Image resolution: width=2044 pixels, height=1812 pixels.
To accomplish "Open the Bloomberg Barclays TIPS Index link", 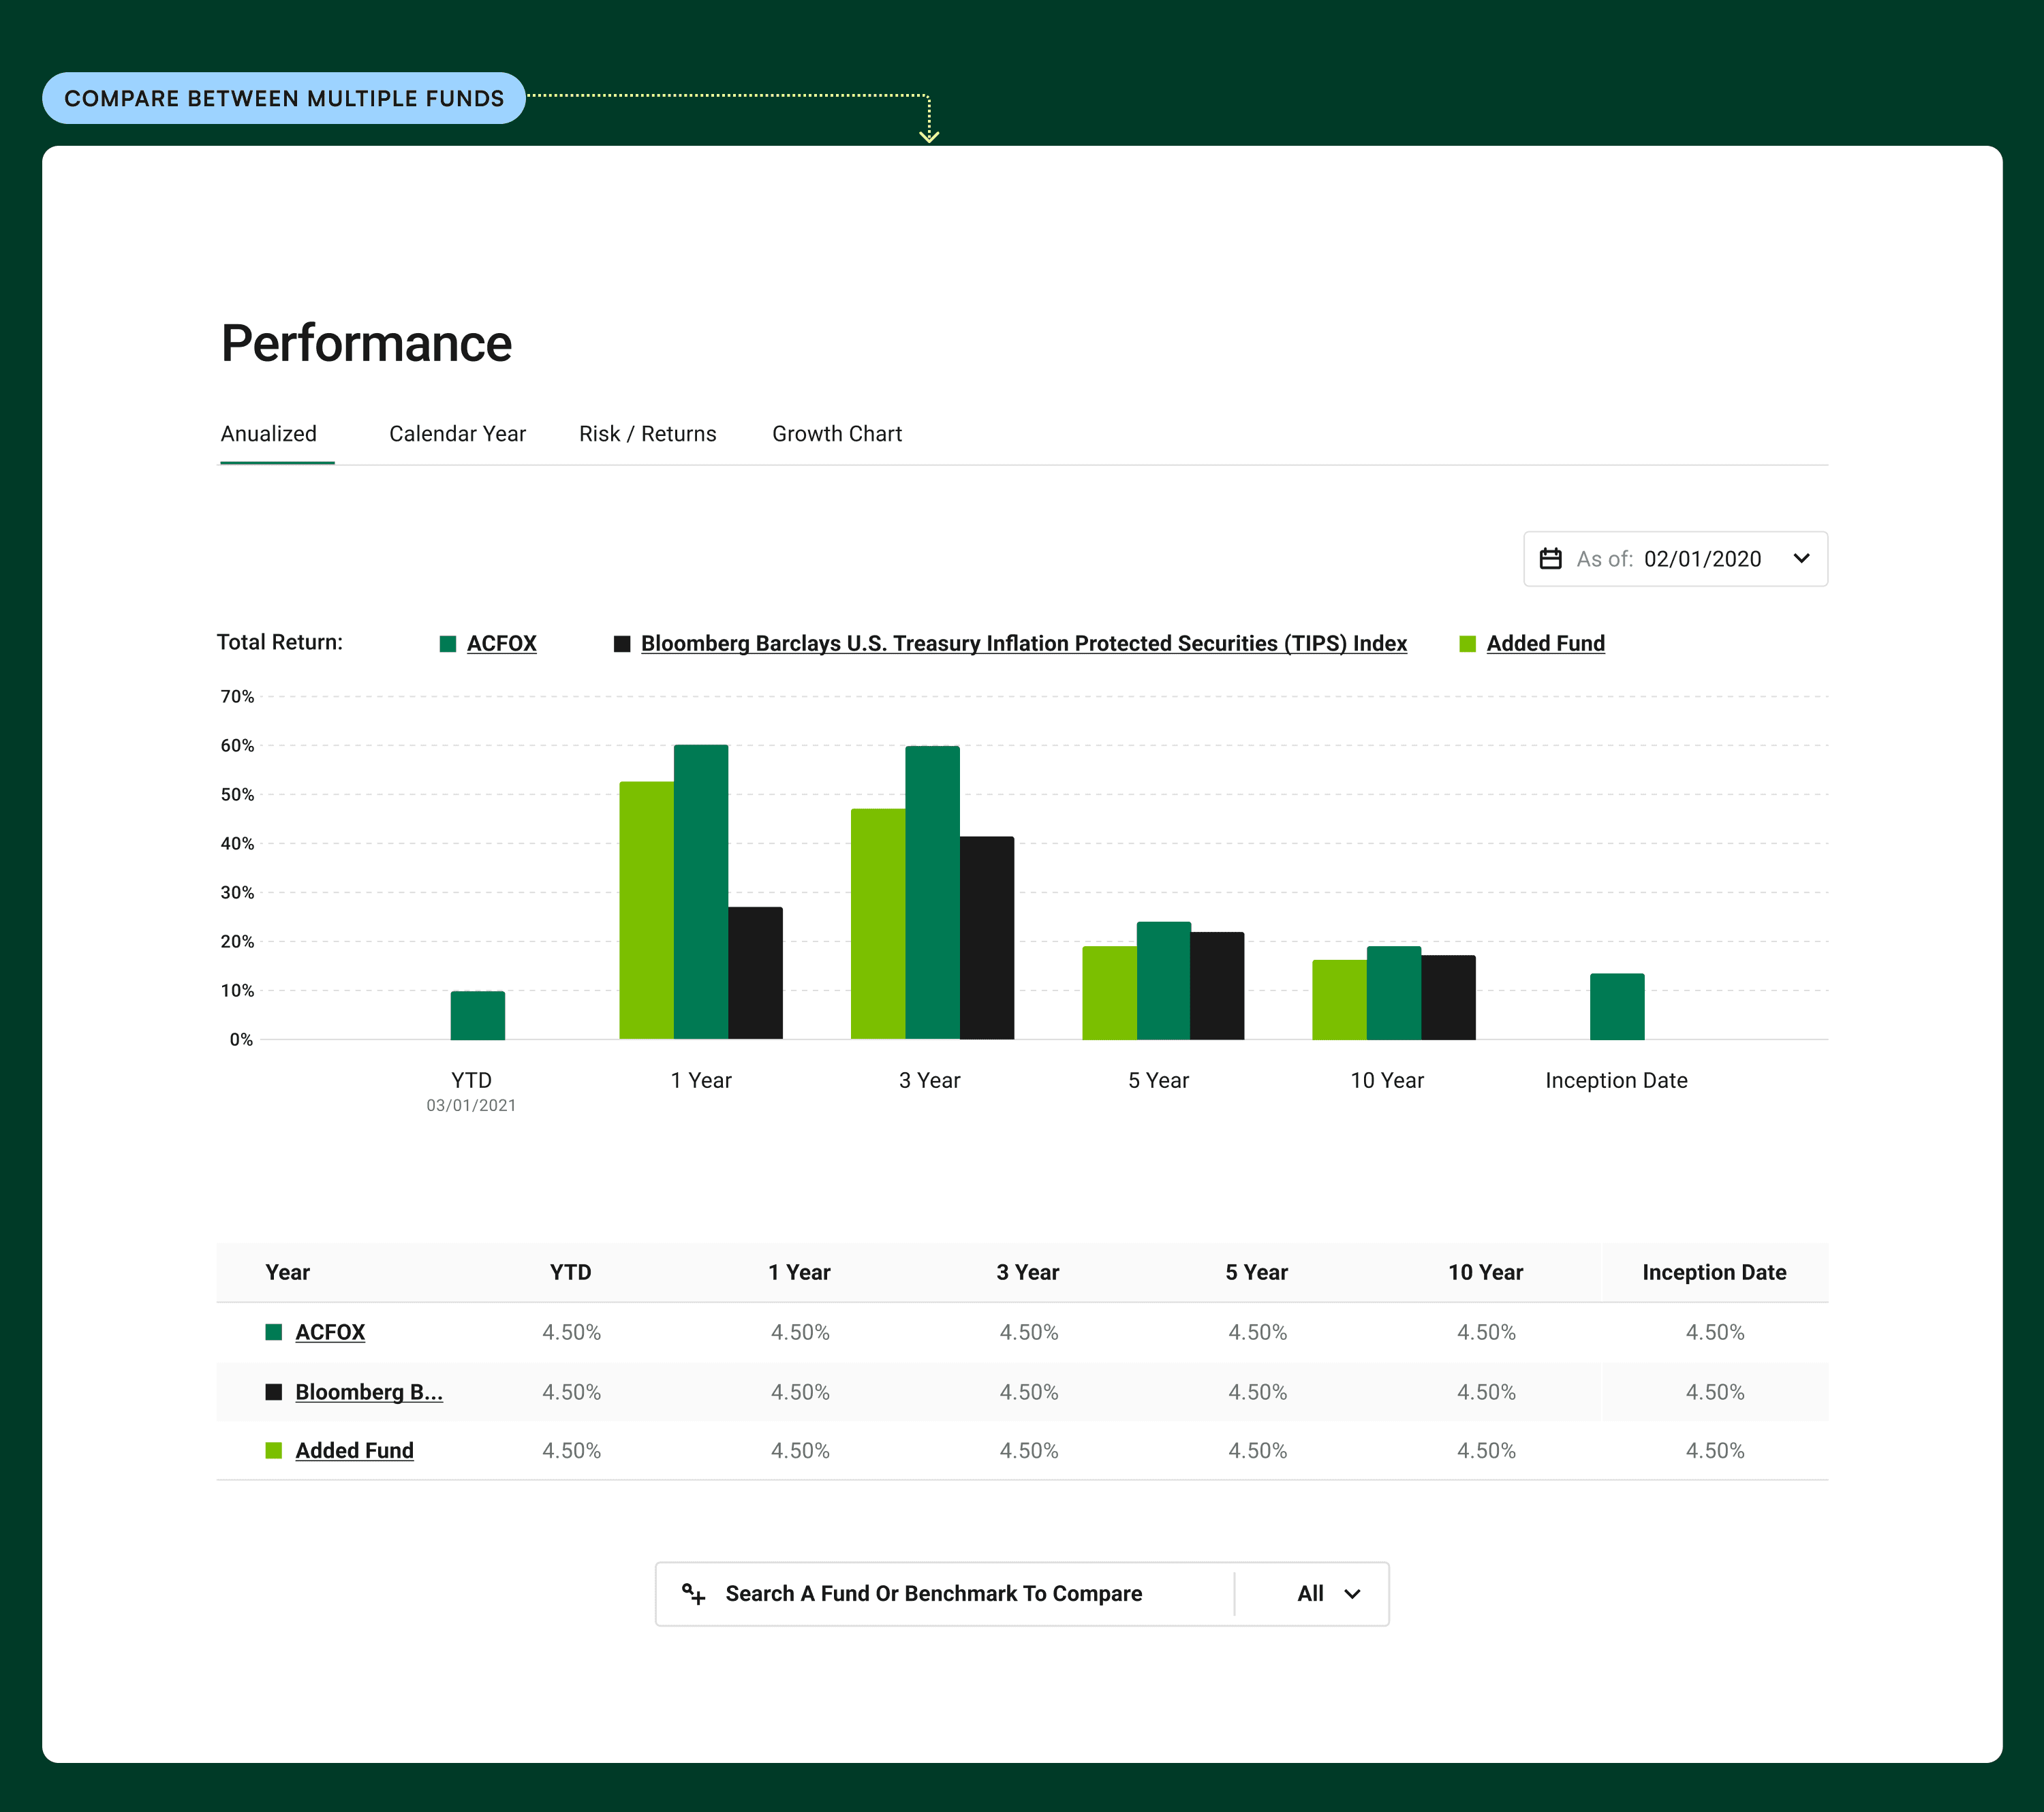I will tap(1023, 644).
